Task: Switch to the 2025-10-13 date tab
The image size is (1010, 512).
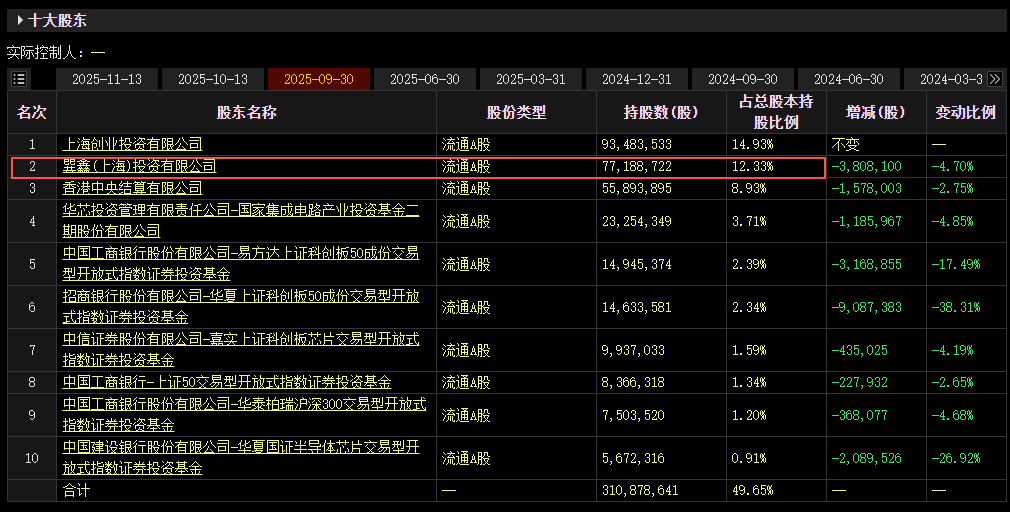Action: click(x=213, y=79)
